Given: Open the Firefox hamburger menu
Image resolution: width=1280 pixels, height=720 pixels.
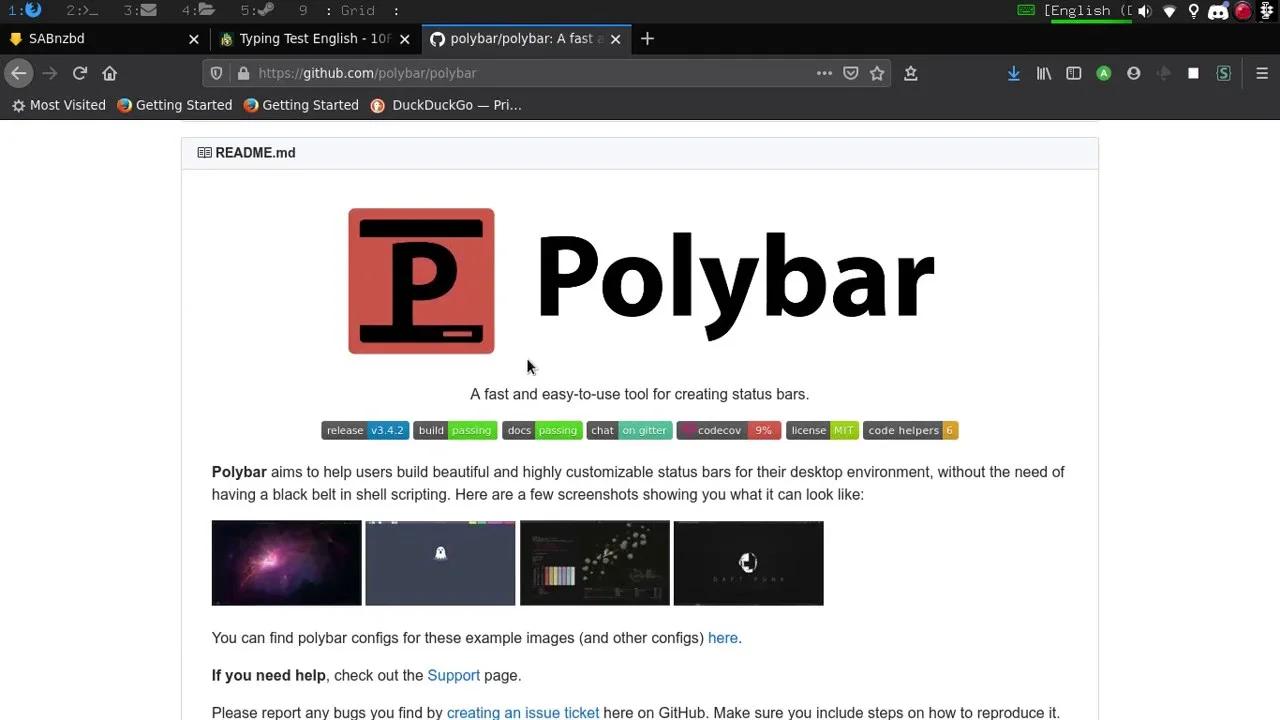Looking at the screenshot, I should pos(1262,73).
